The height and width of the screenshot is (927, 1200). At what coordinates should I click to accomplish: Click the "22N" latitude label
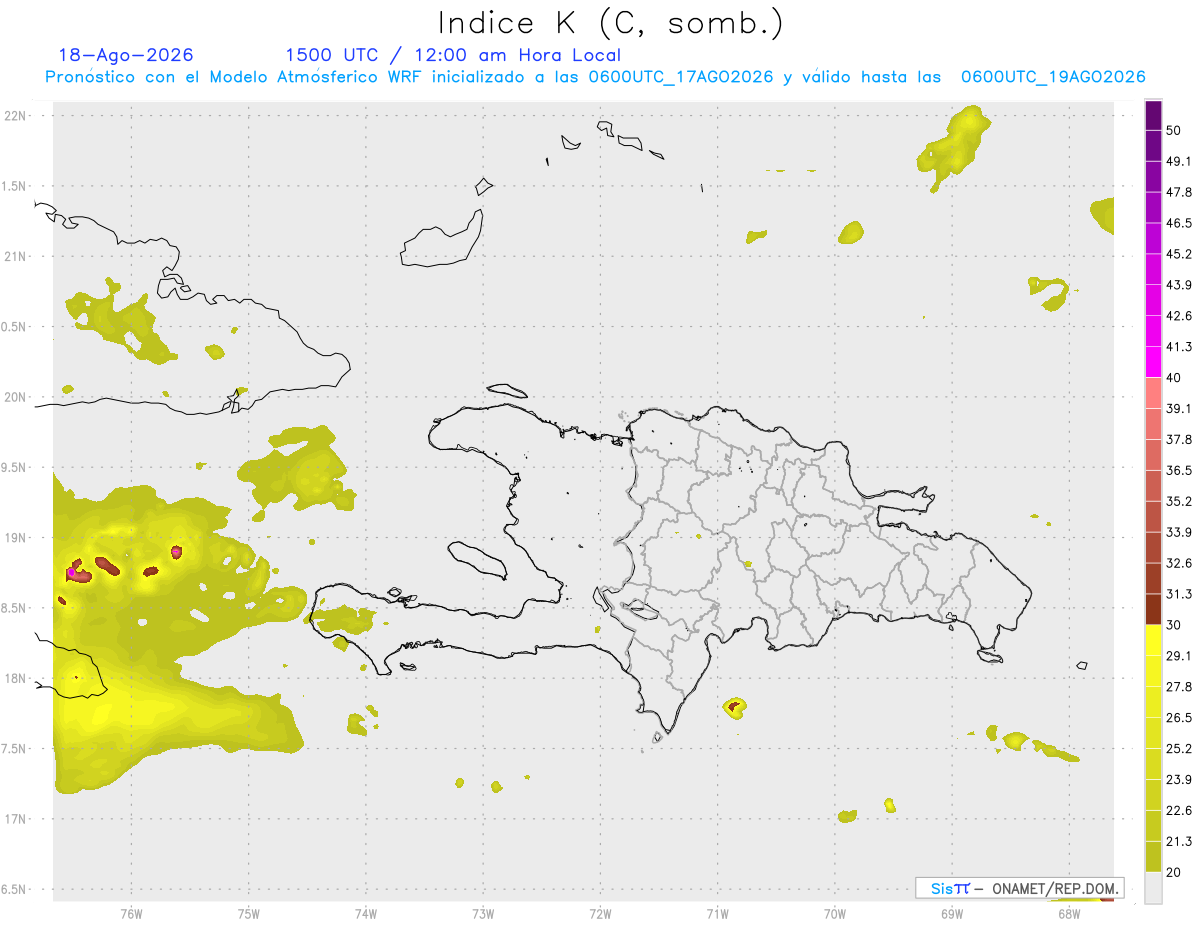point(16,116)
